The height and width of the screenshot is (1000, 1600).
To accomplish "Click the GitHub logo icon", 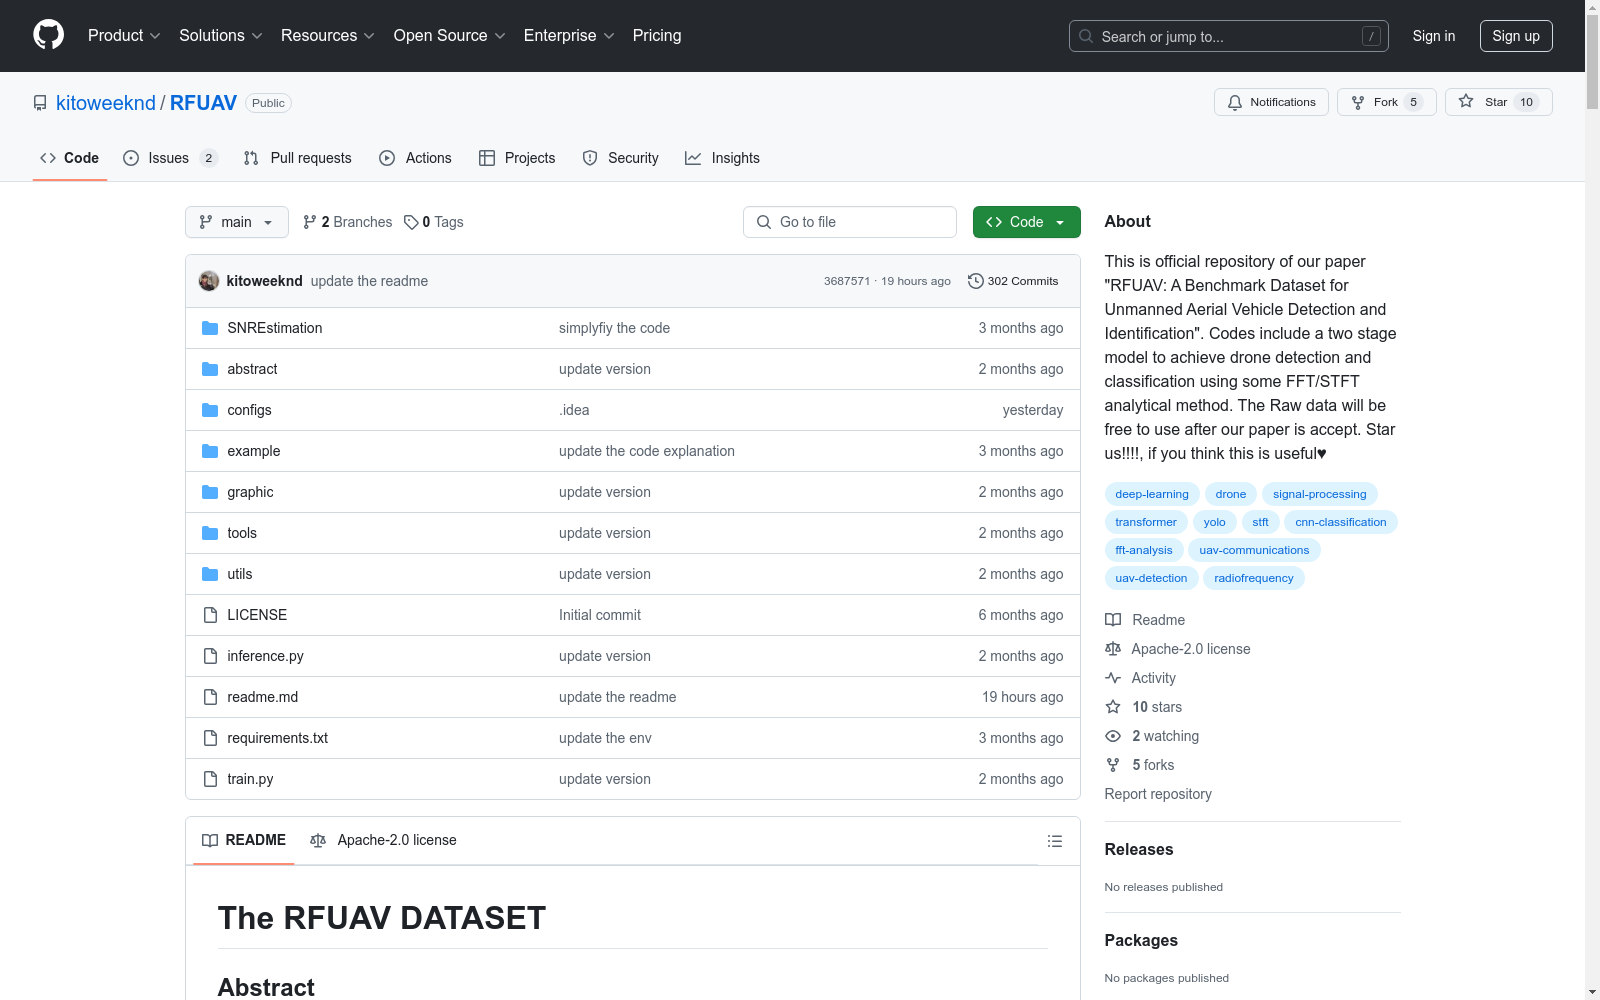I will pos(48,35).
